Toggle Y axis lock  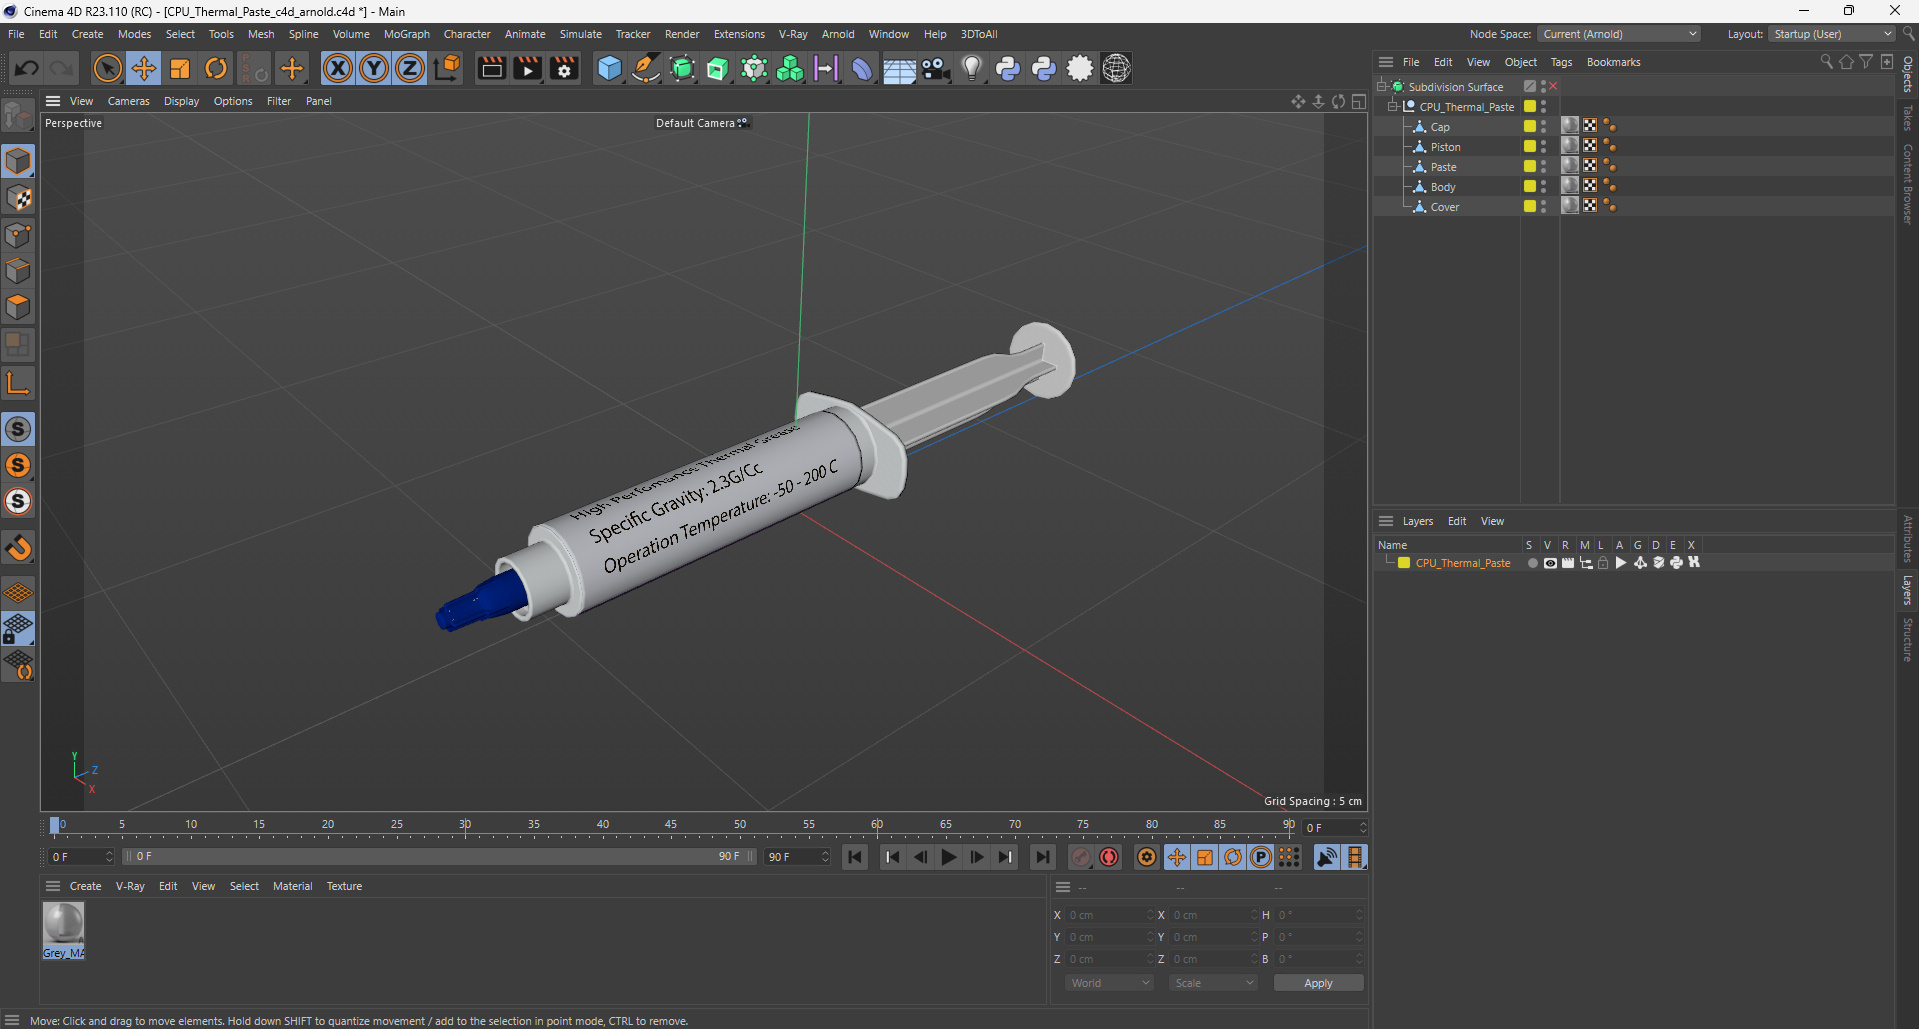point(374,68)
